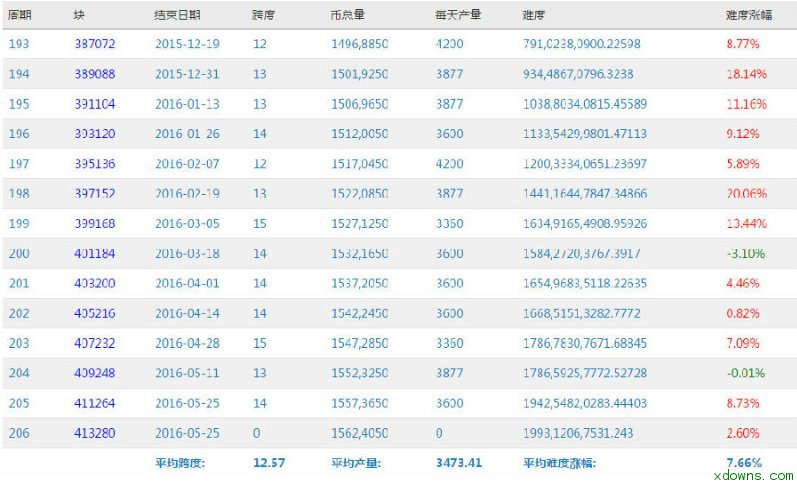Select span 15 in period 199 row
The width and height of the screenshot is (797, 484).
260,224
